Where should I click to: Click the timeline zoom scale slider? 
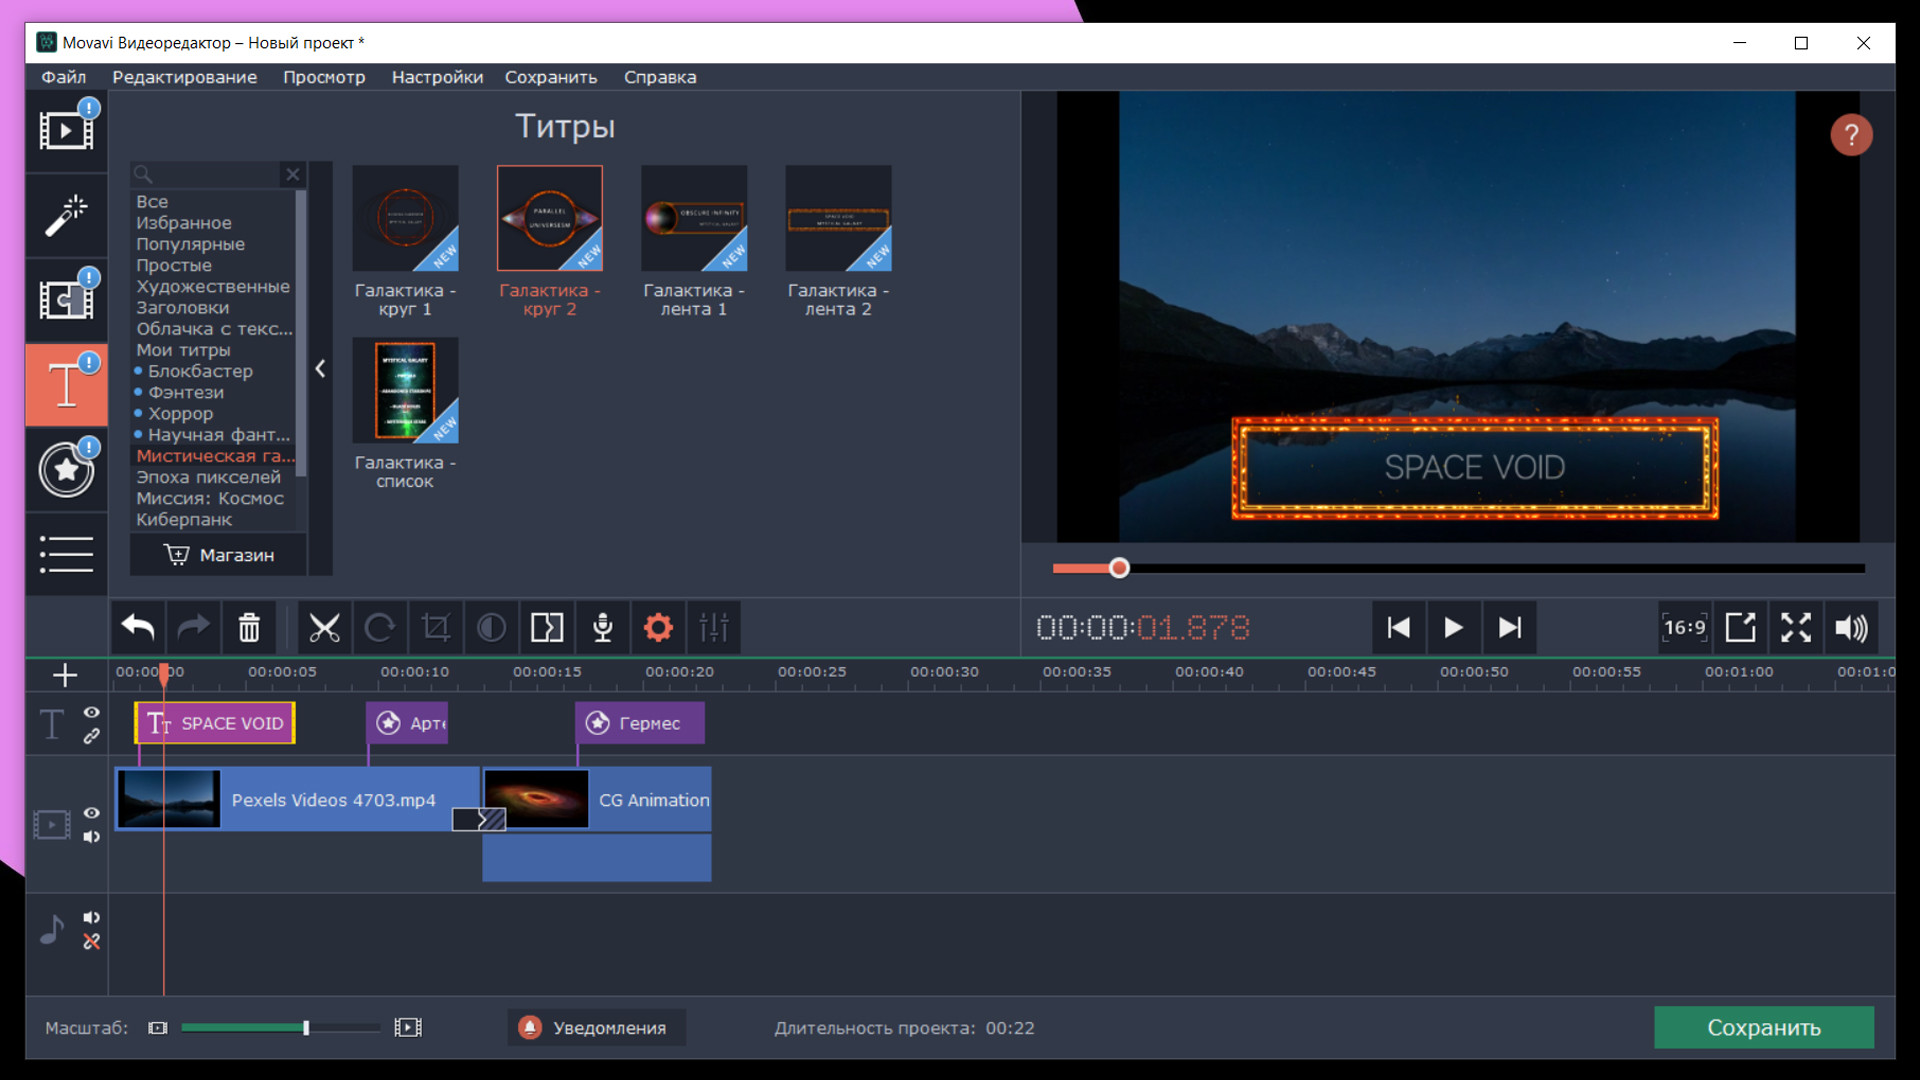pyautogui.click(x=306, y=1028)
